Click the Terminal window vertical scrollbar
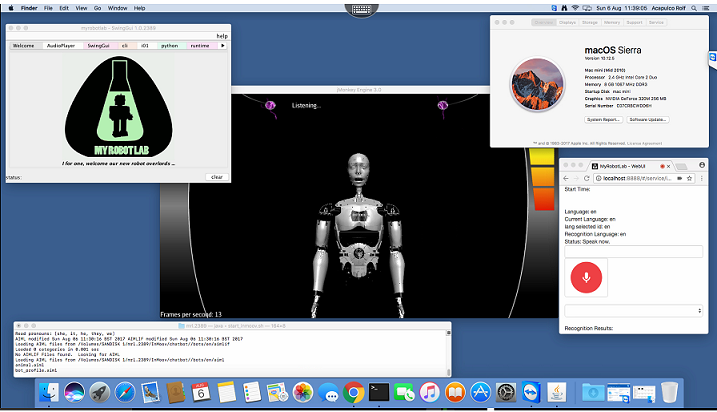Screen dimensions: 717x412 tap(448, 352)
